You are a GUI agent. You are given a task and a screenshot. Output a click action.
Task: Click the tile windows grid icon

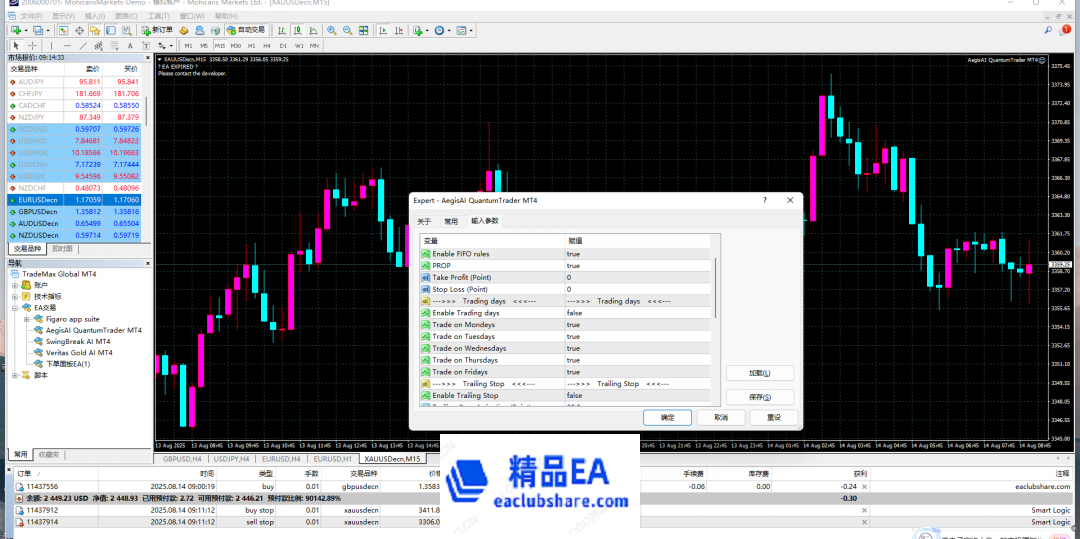coord(362,30)
